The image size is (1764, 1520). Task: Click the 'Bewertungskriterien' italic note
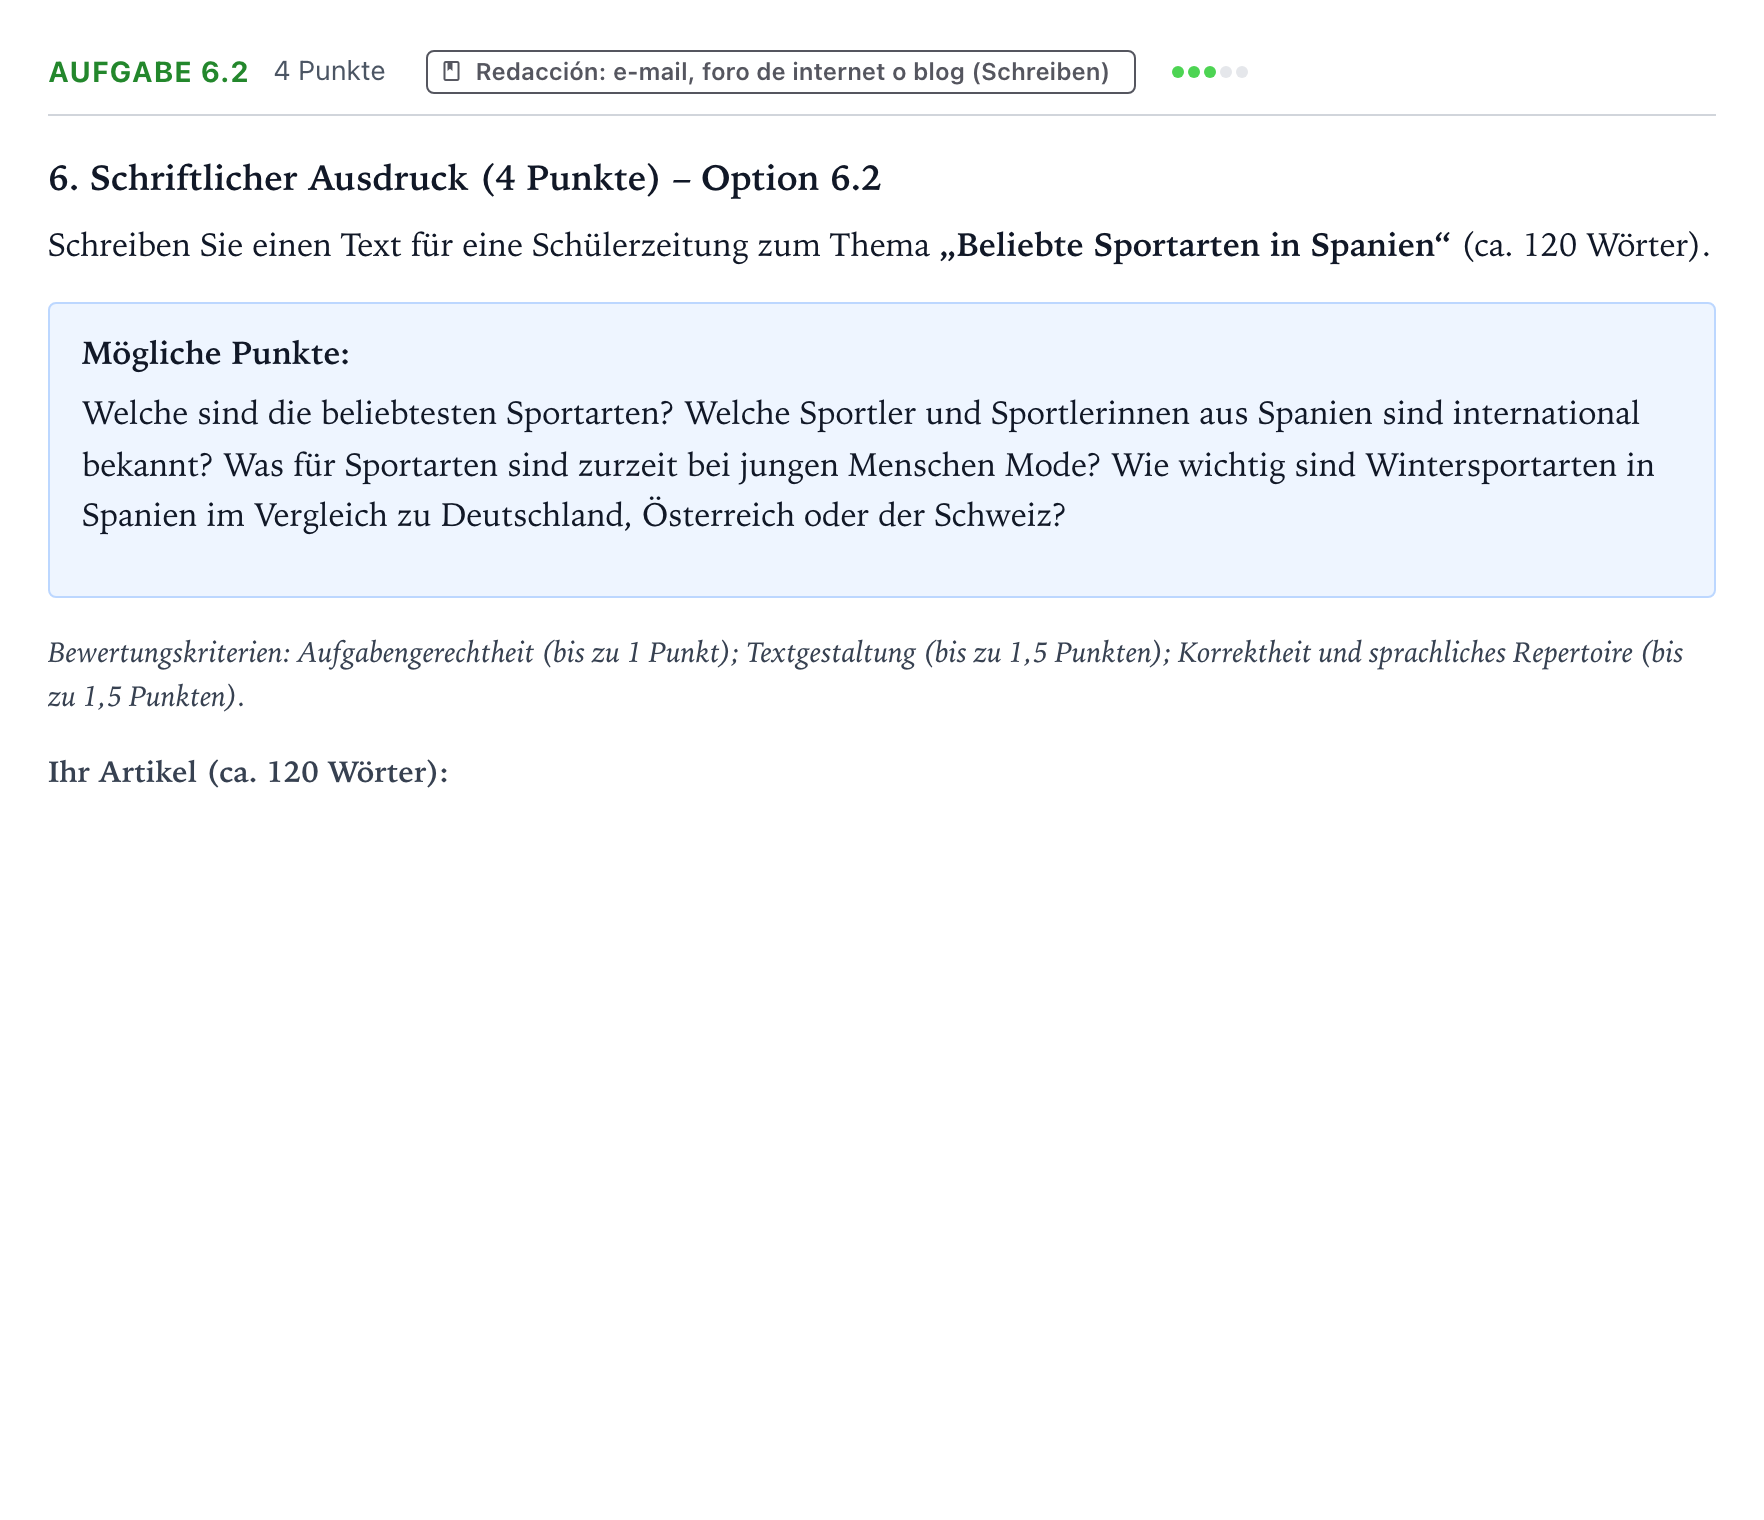pyautogui.click(x=866, y=675)
